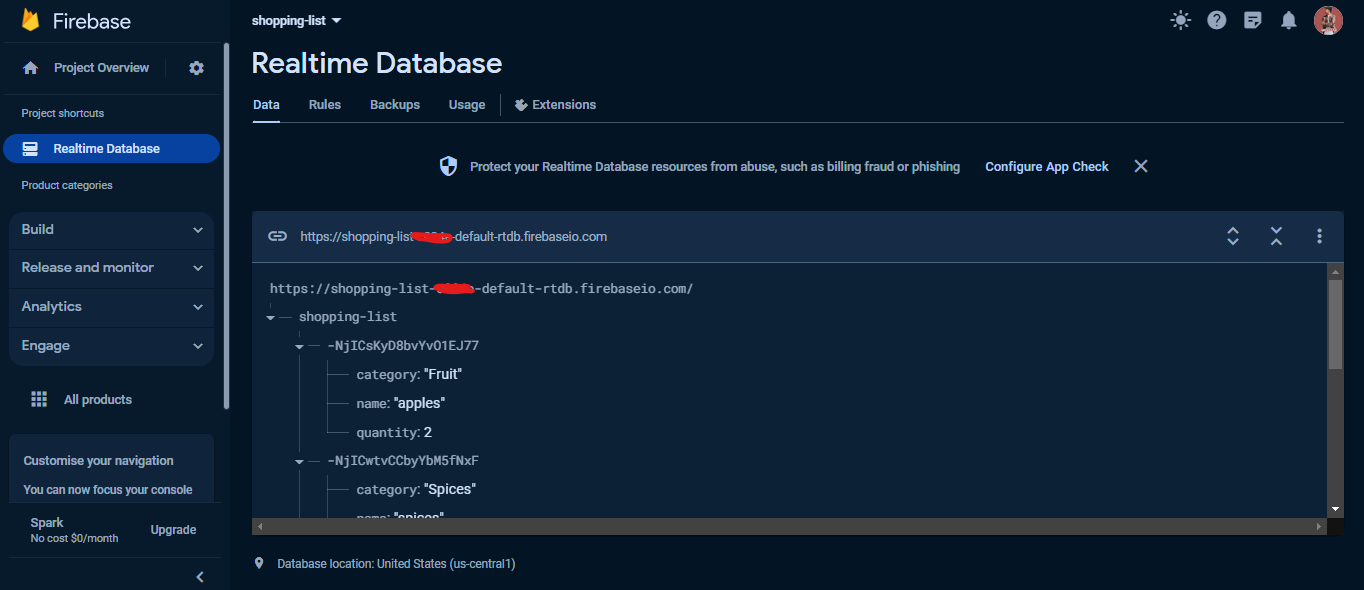The height and width of the screenshot is (590, 1364).
Task: Click the App Check shield icon
Action: click(x=449, y=166)
